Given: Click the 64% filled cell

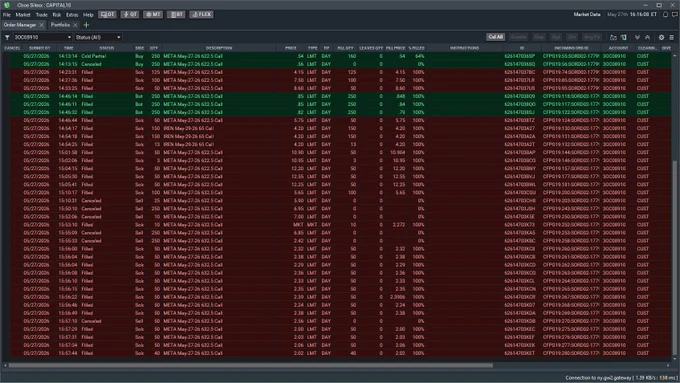Looking at the screenshot, I should click(x=419, y=56).
